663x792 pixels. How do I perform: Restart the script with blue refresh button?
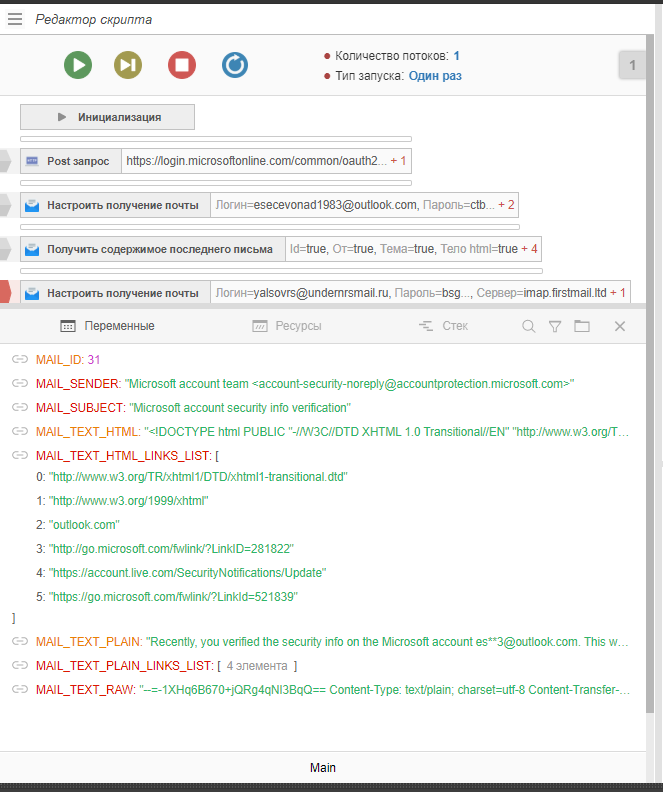[x=235, y=65]
